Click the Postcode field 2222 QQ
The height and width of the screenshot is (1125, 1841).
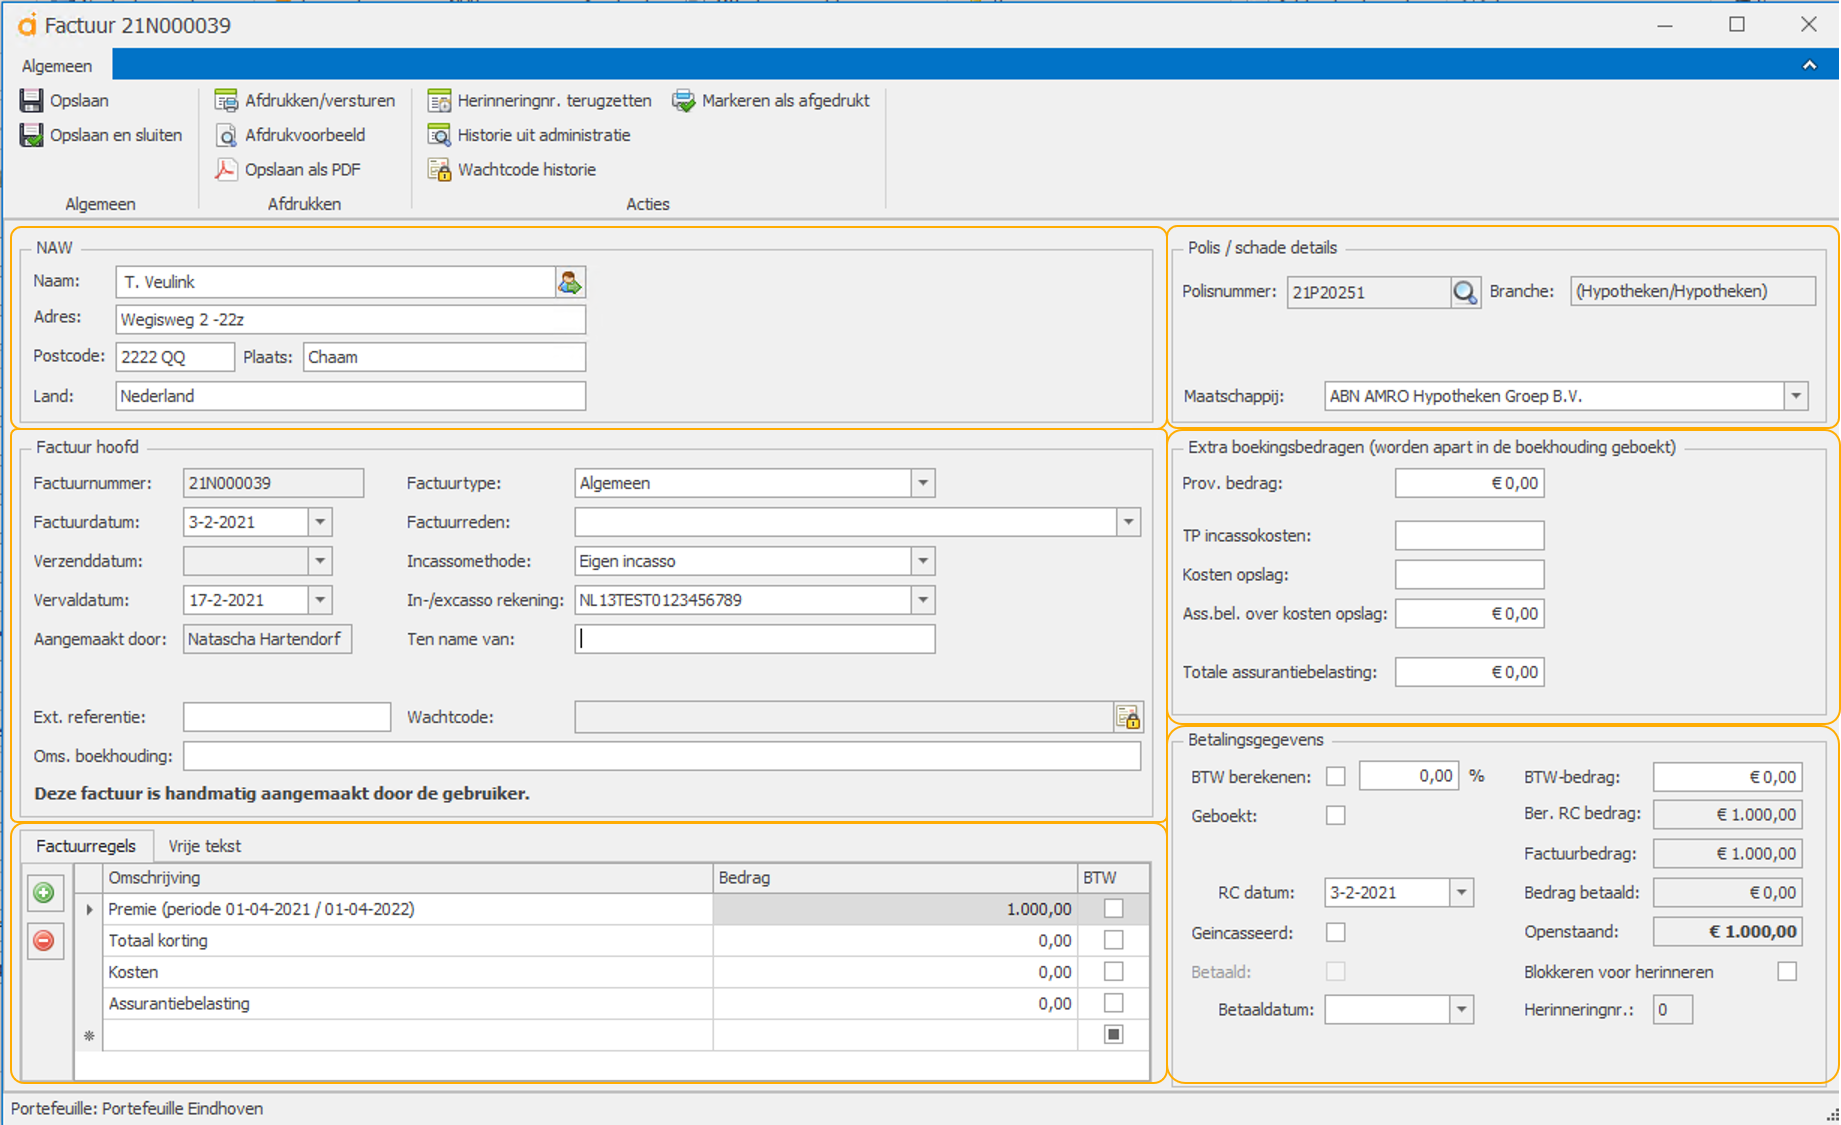pos(175,357)
